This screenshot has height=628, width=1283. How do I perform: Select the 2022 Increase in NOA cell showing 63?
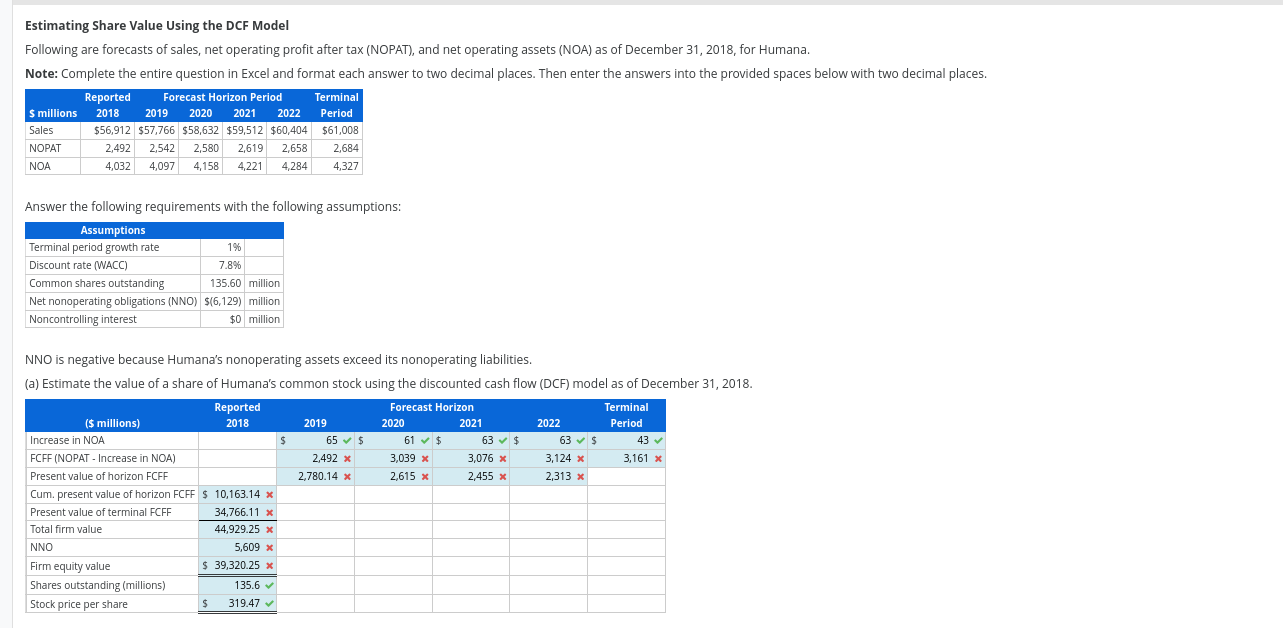[552, 440]
